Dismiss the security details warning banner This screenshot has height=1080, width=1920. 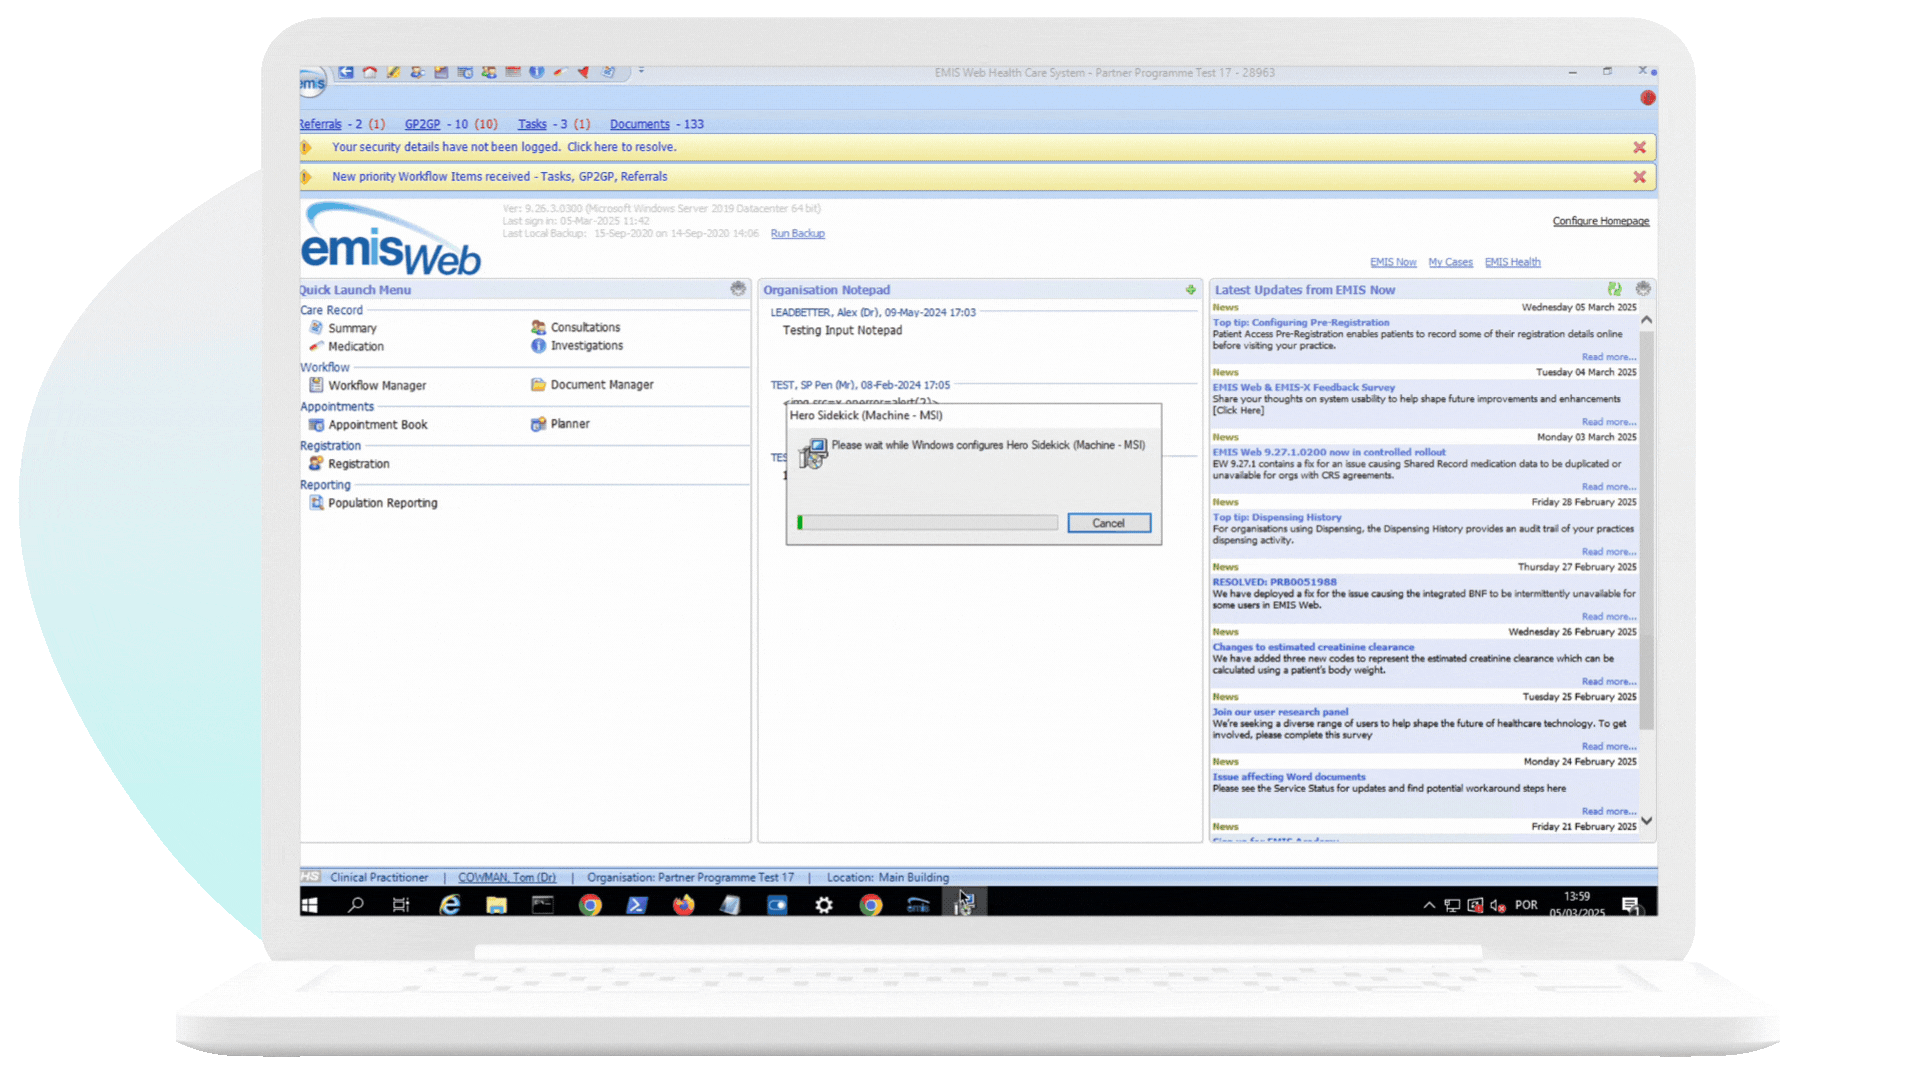tap(1639, 147)
